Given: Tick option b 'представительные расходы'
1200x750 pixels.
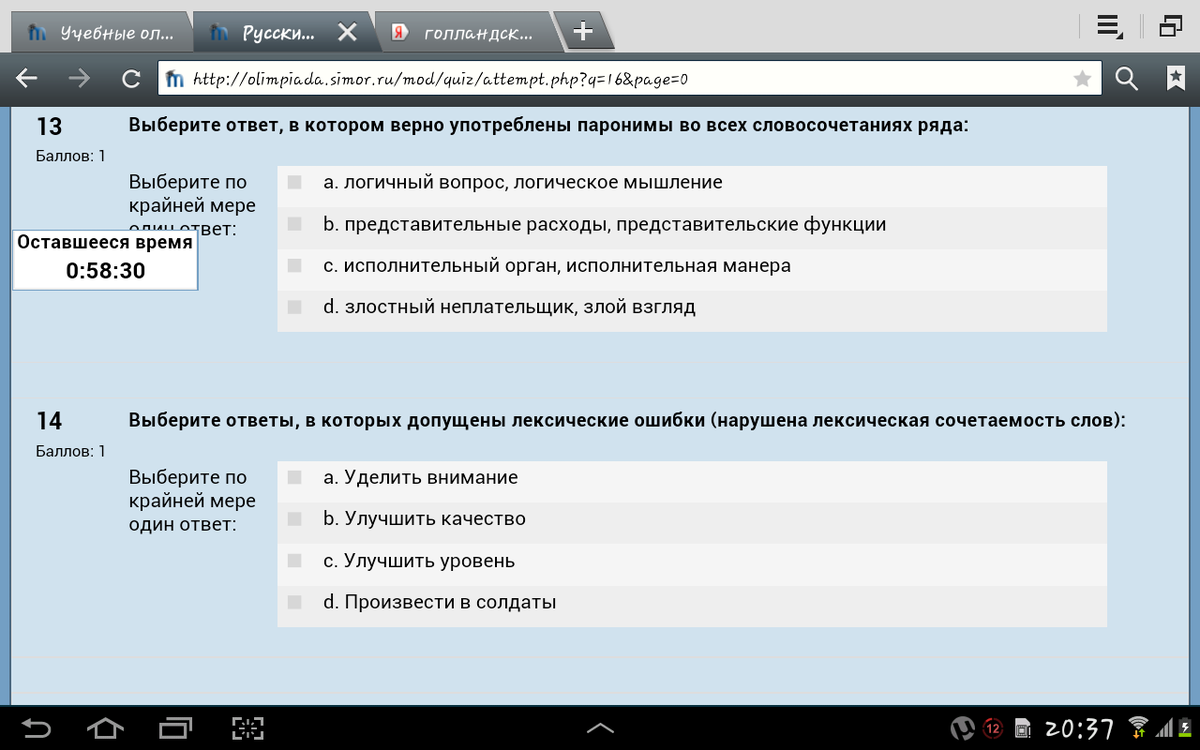Looking at the screenshot, I should click(294, 224).
